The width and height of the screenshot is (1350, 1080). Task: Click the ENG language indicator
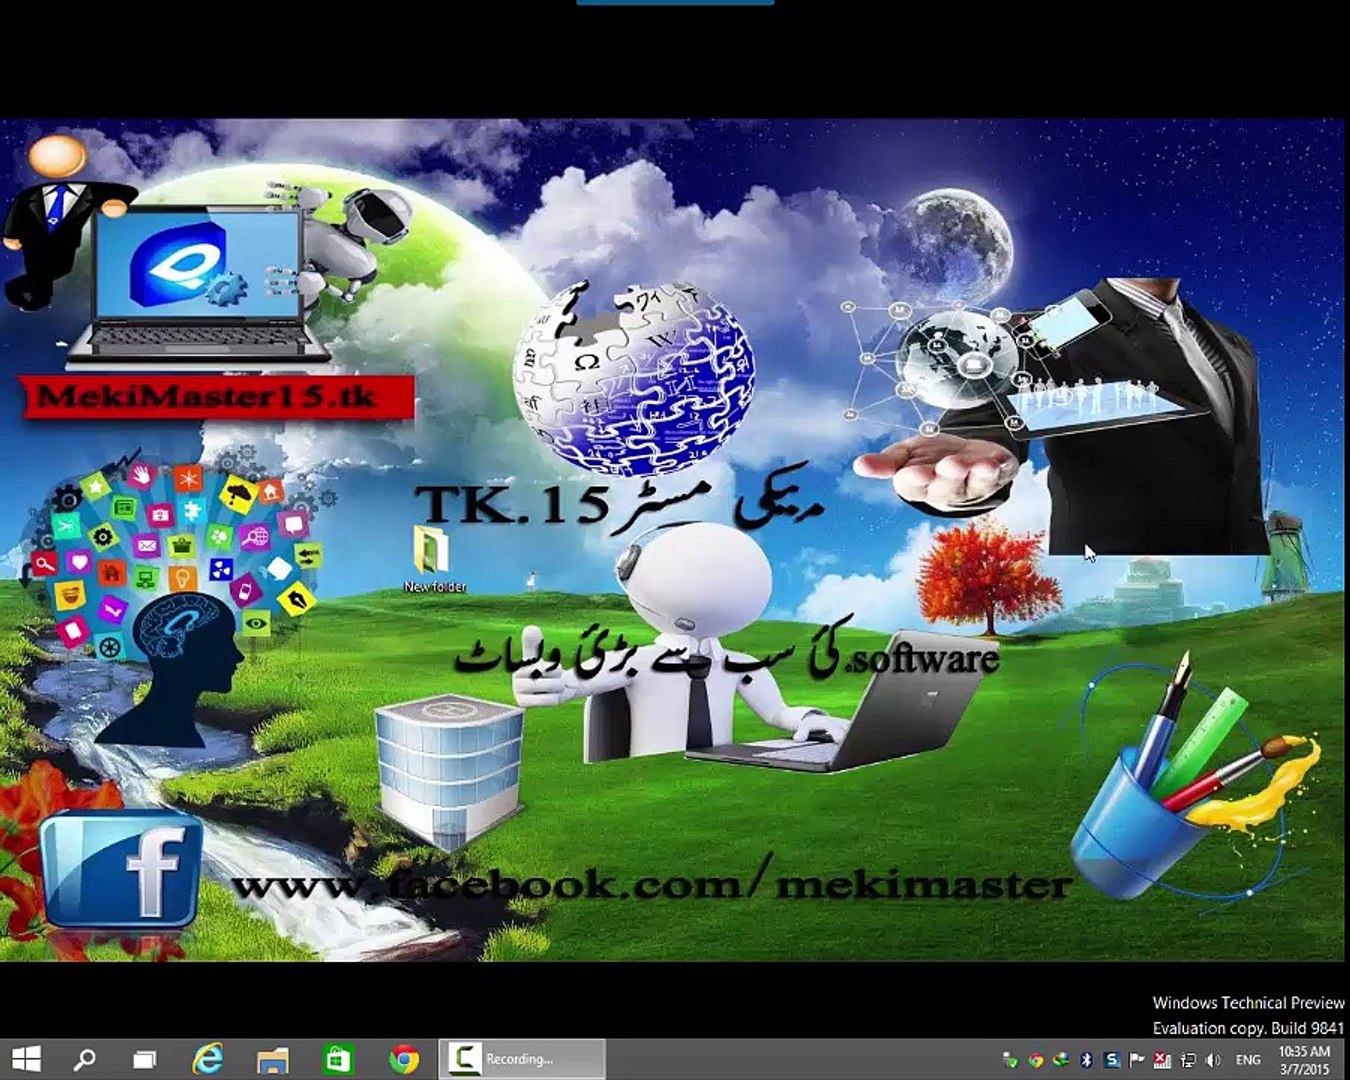1248,1060
